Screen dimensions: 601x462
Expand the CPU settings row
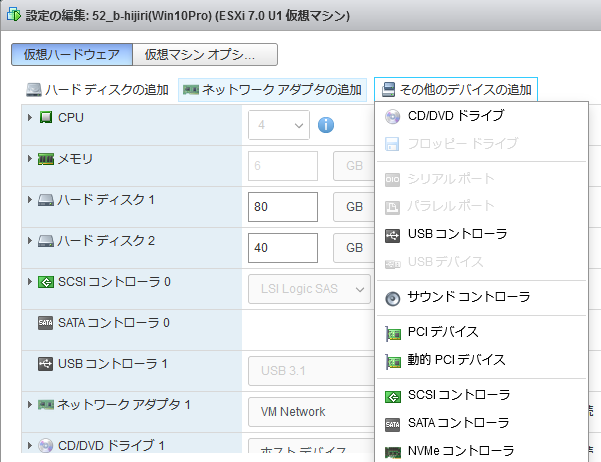(x=30, y=117)
